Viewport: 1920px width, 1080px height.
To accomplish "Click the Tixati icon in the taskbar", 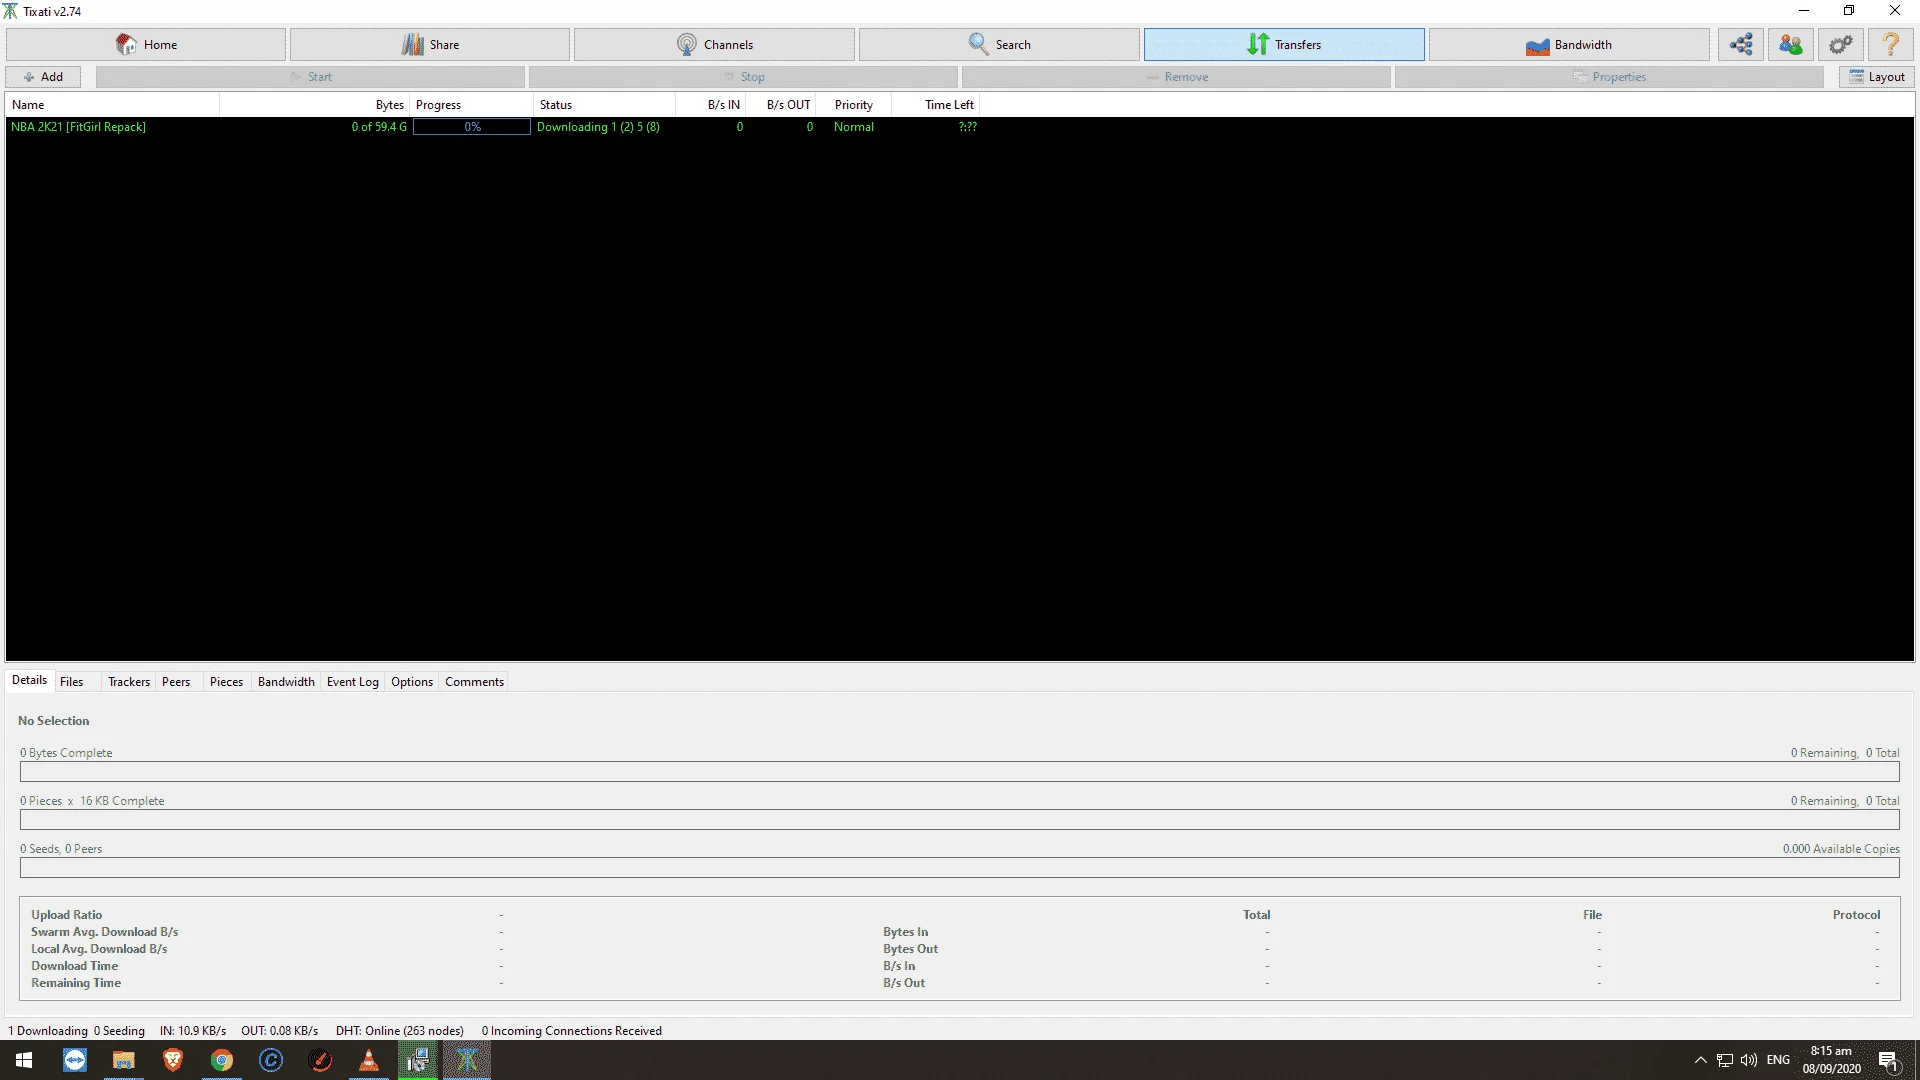I will [x=467, y=1060].
